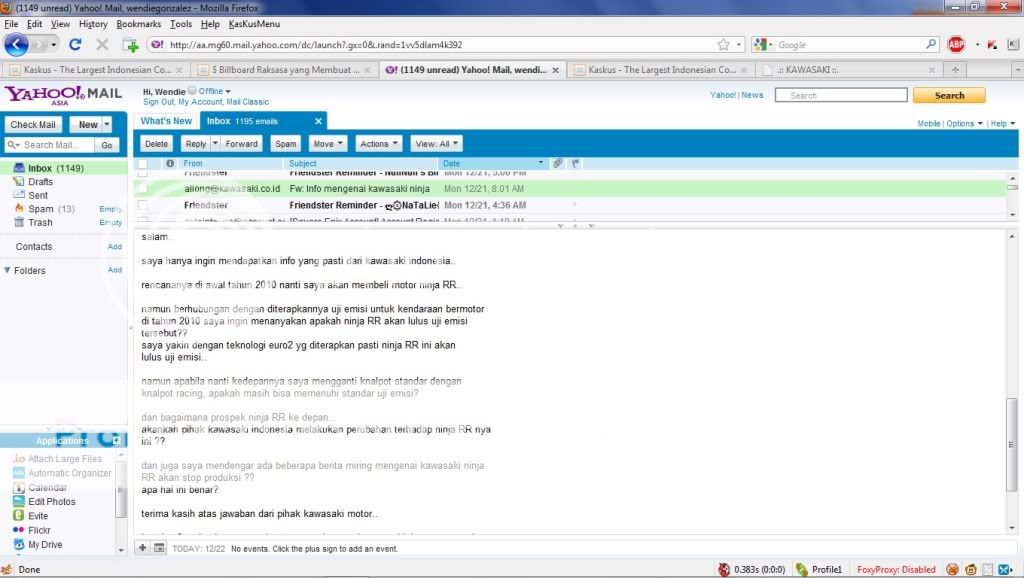
Task: Open the Tools menu
Action: (x=181, y=24)
